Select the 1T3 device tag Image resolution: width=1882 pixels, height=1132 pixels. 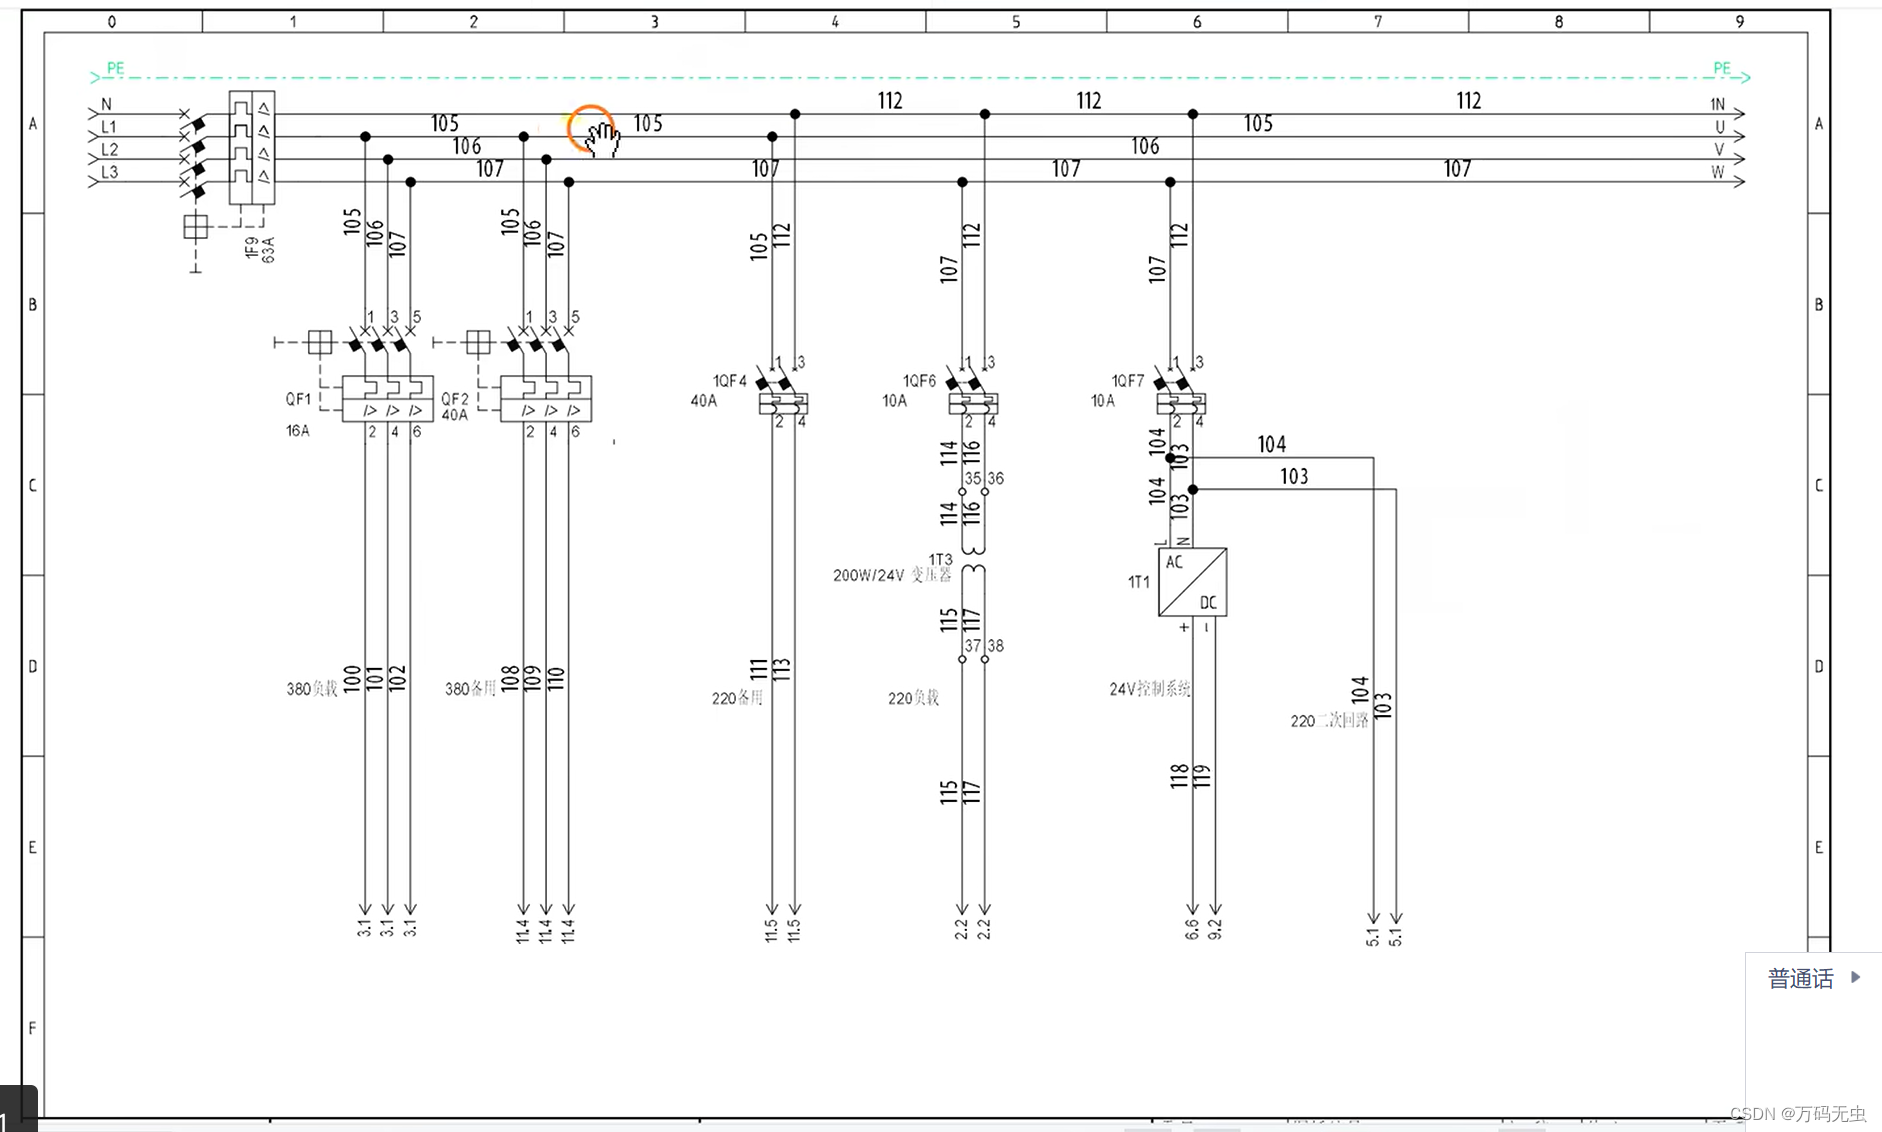coord(940,560)
